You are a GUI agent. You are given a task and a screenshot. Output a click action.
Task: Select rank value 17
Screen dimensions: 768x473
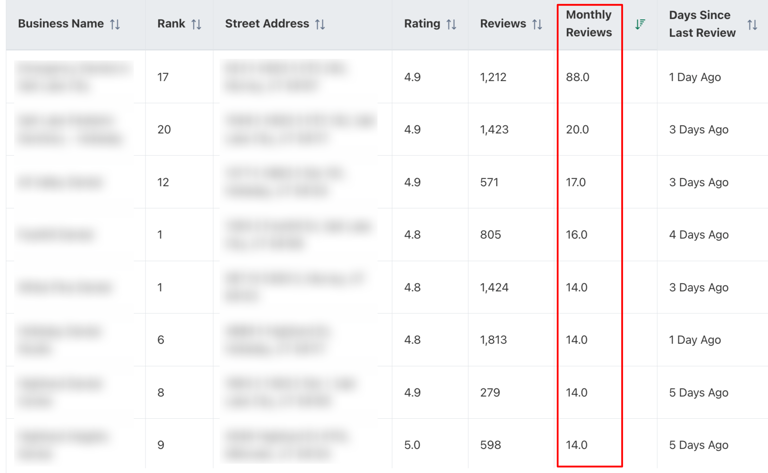coord(163,77)
